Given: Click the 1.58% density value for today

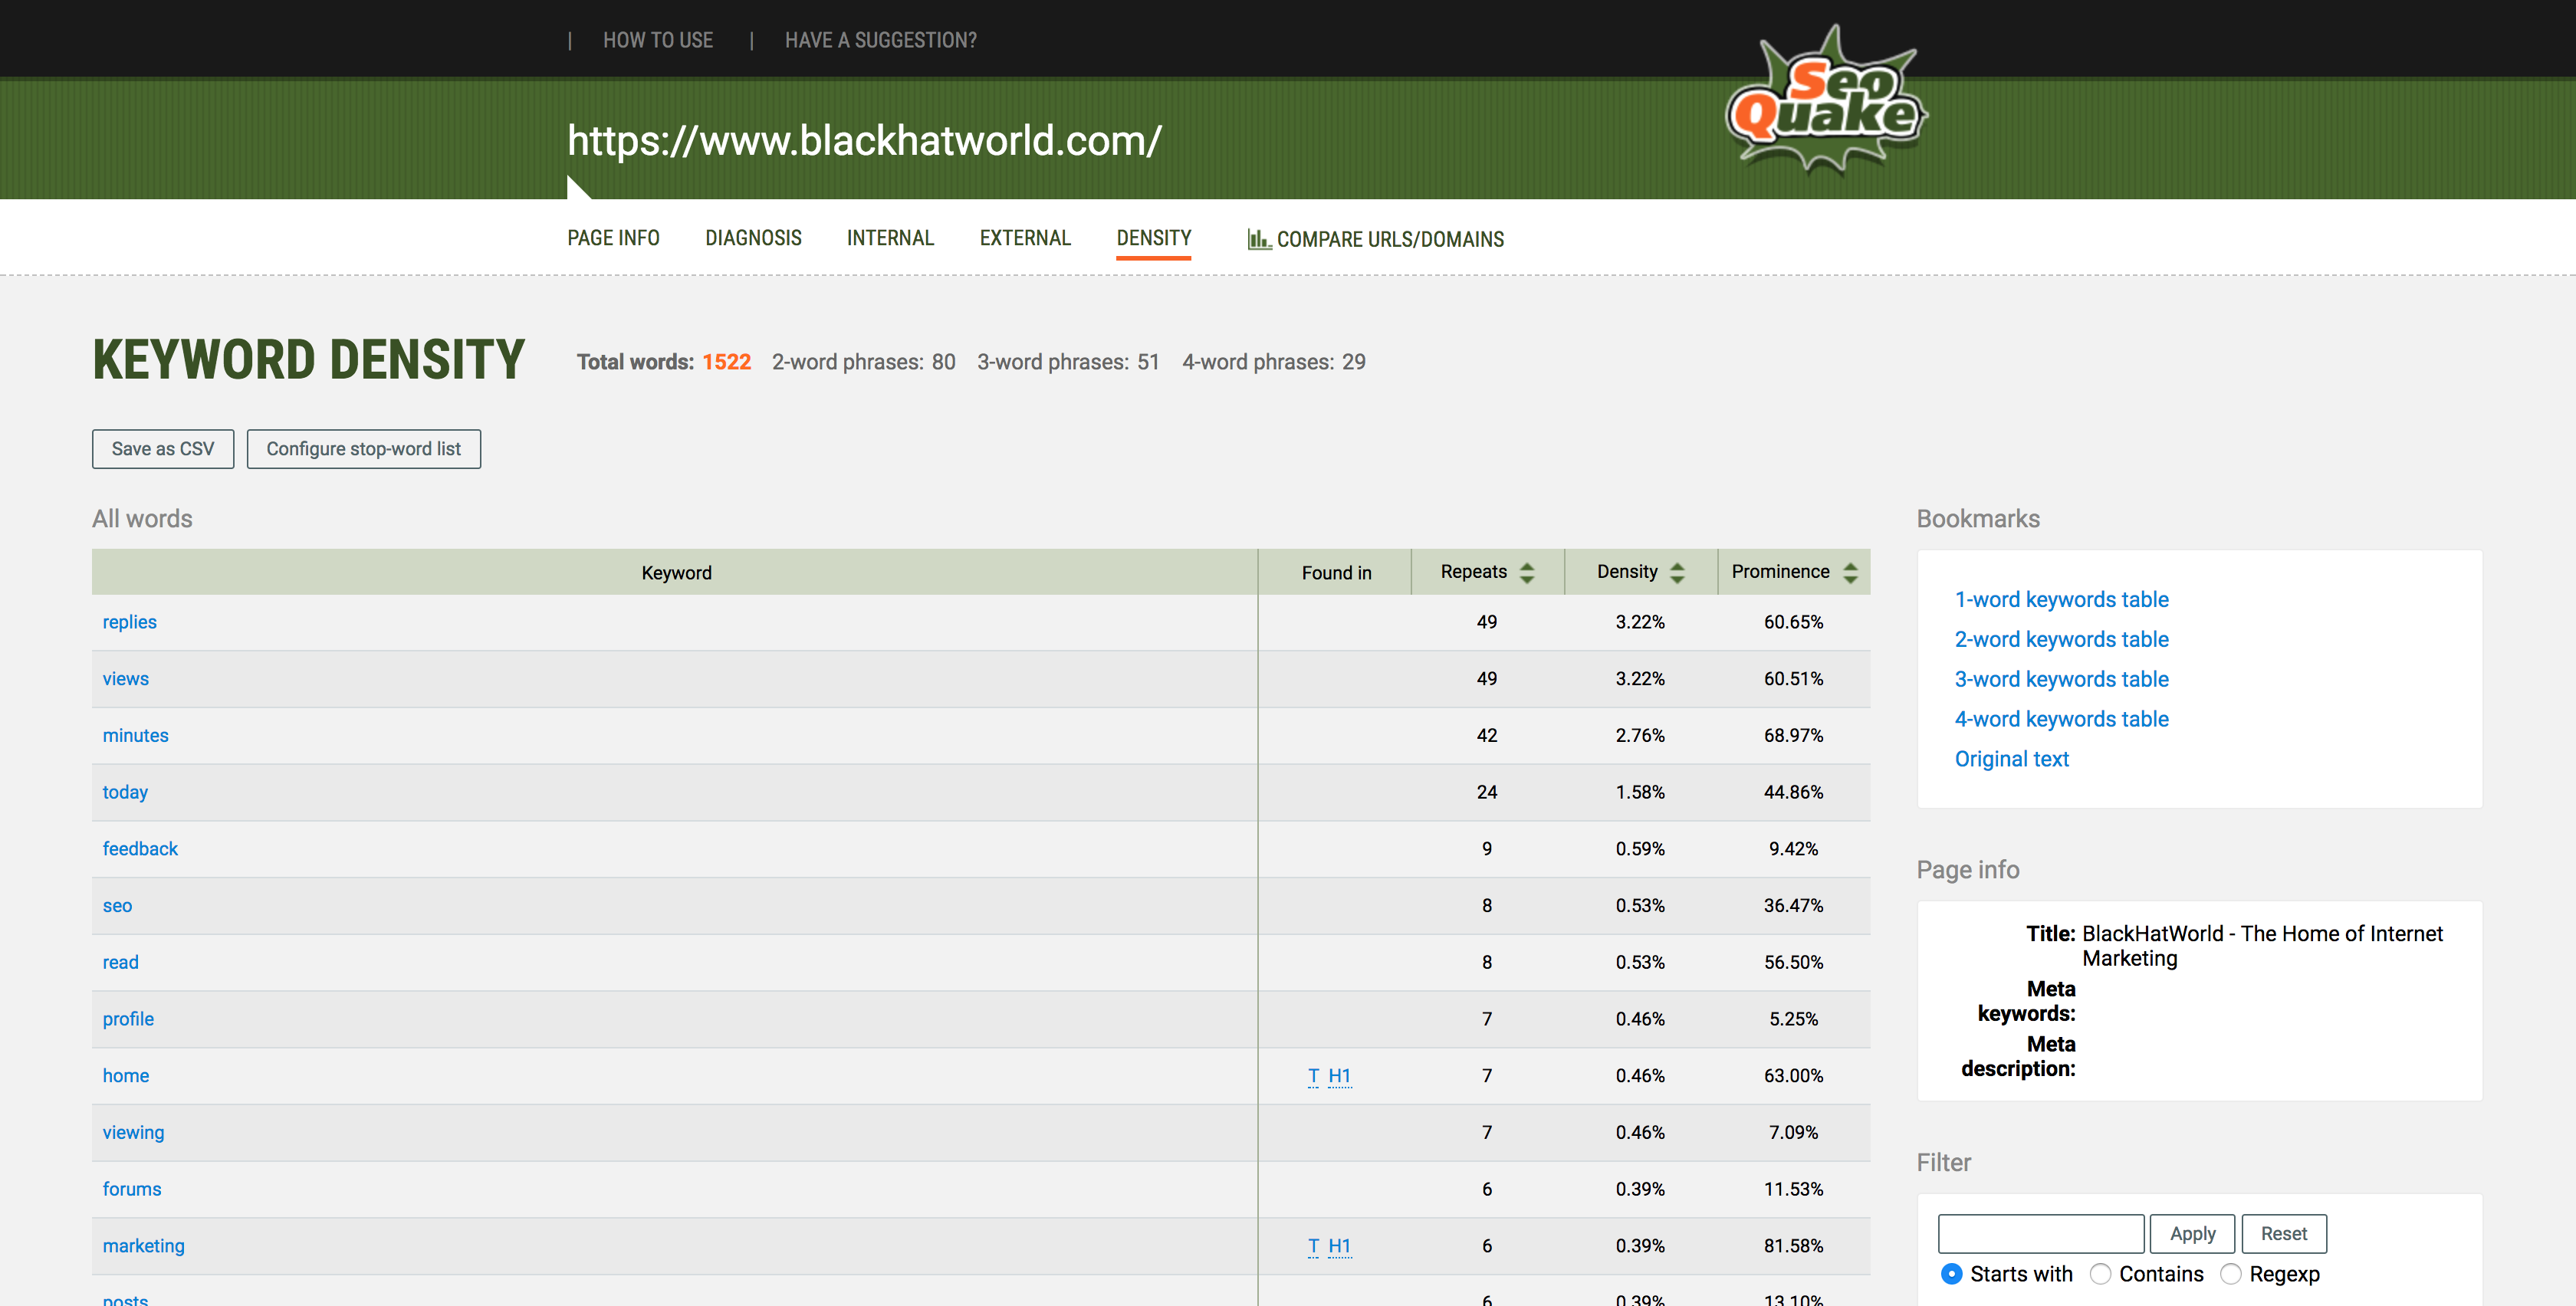Looking at the screenshot, I should [1640, 792].
